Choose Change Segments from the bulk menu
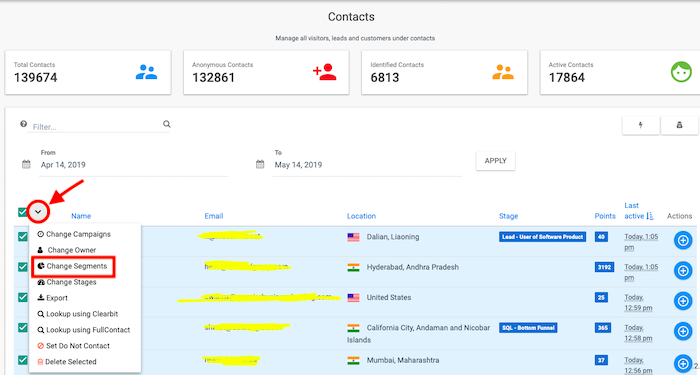This screenshot has height=375, width=700. coord(73,266)
